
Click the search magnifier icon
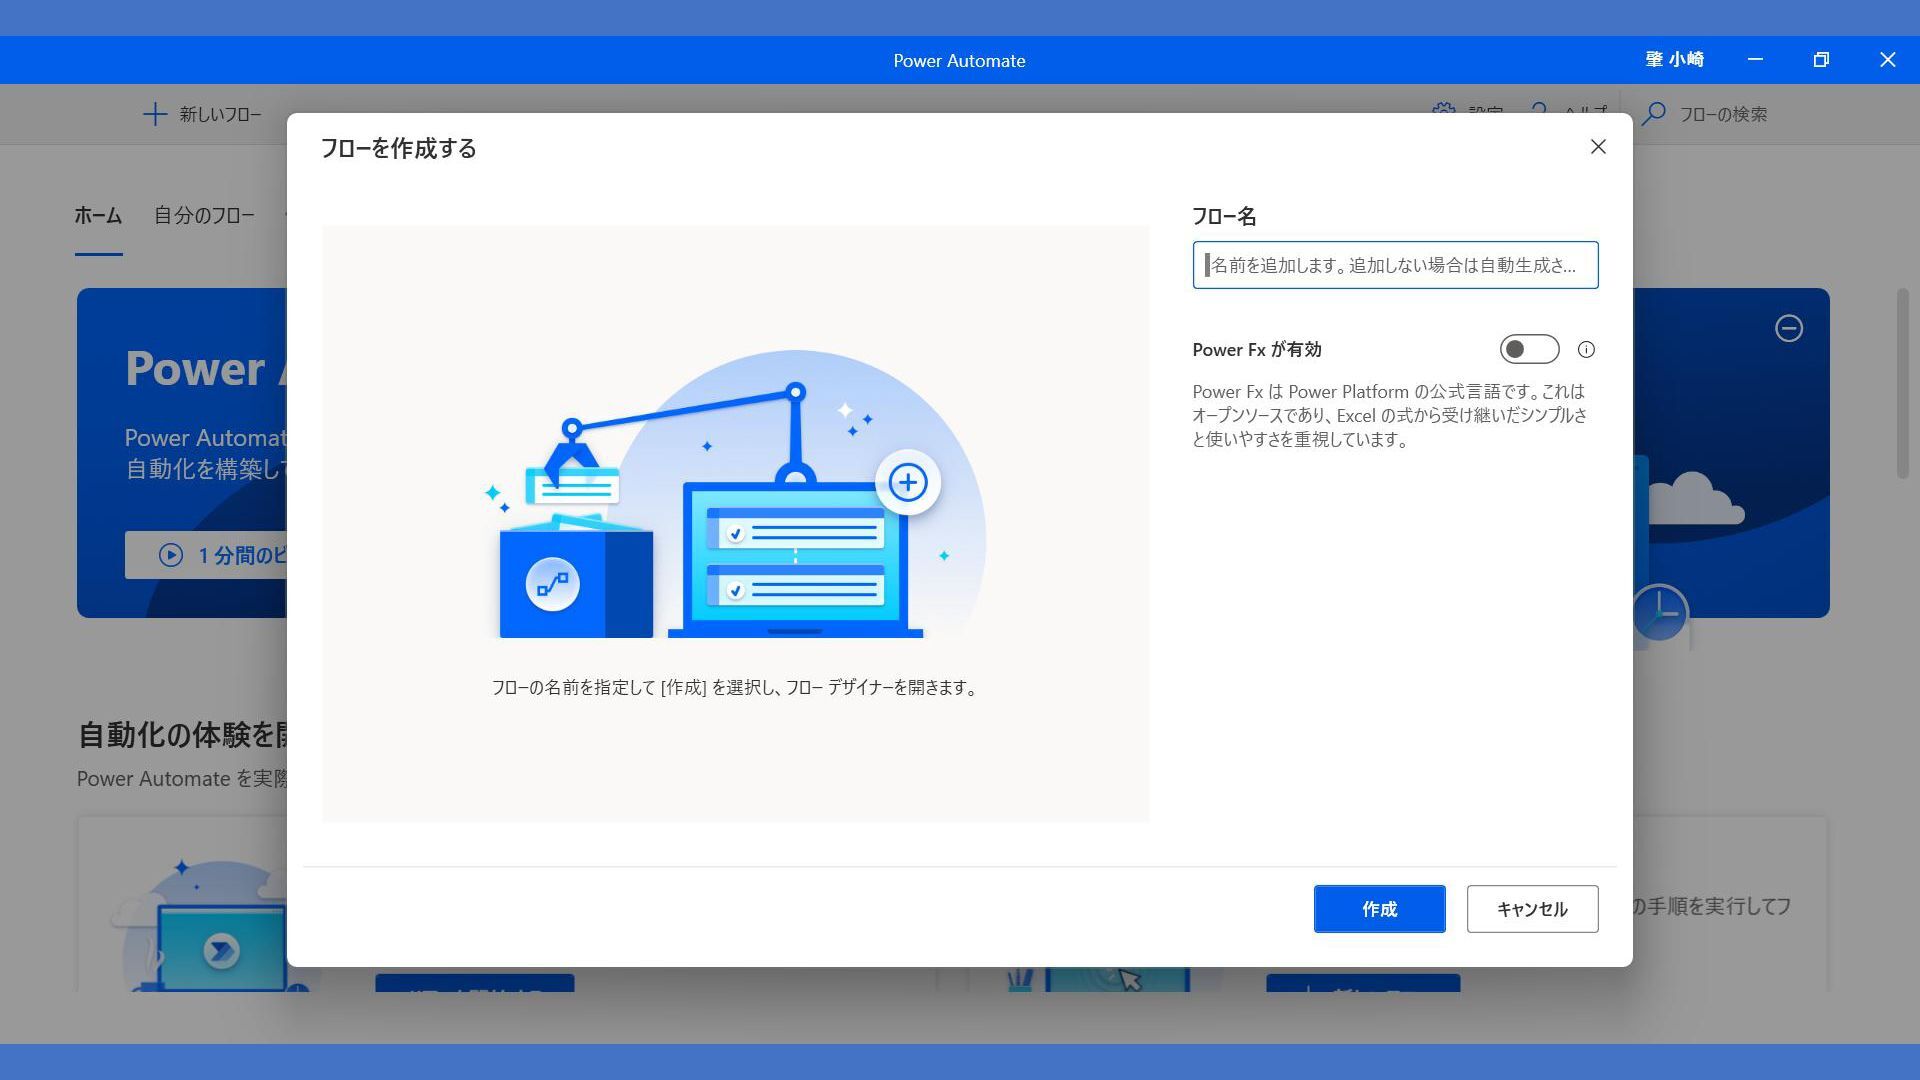(x=1654, y=114)
